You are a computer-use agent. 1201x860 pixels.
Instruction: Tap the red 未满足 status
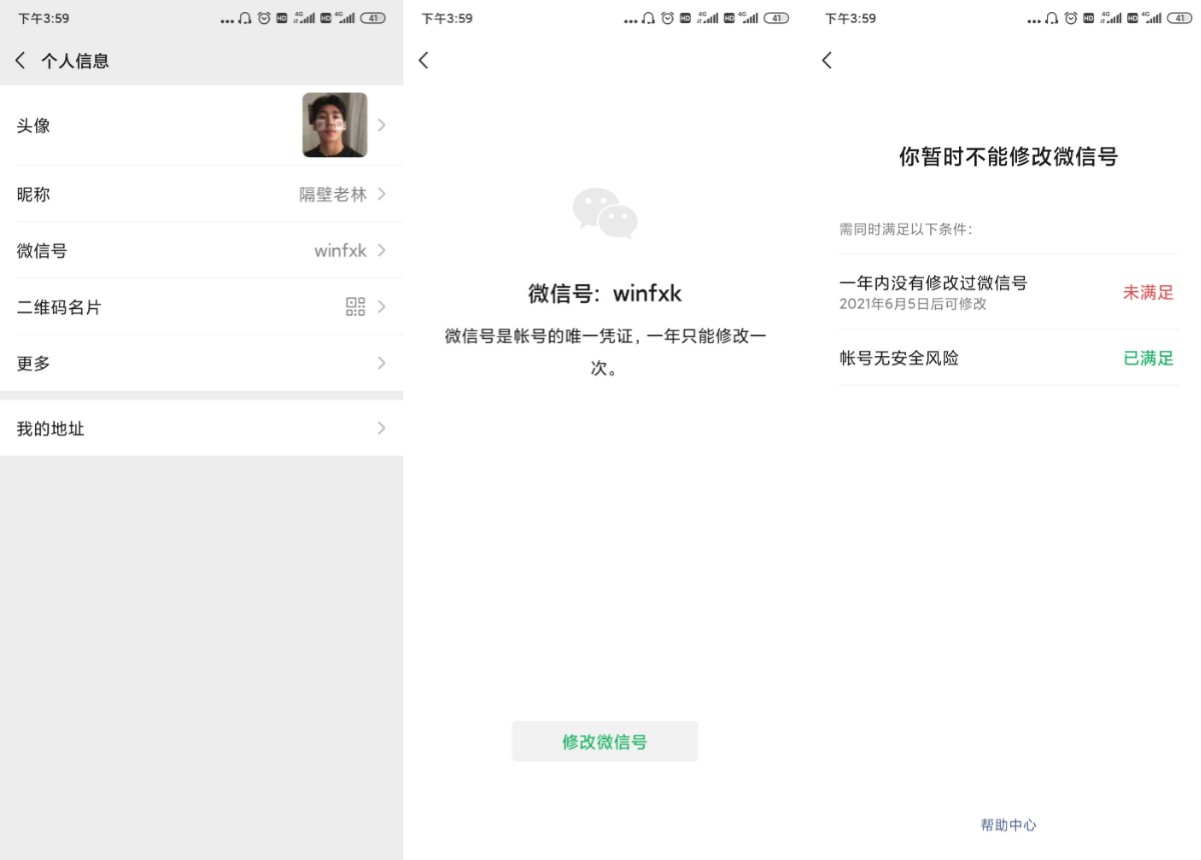(x=1148, y=292)
